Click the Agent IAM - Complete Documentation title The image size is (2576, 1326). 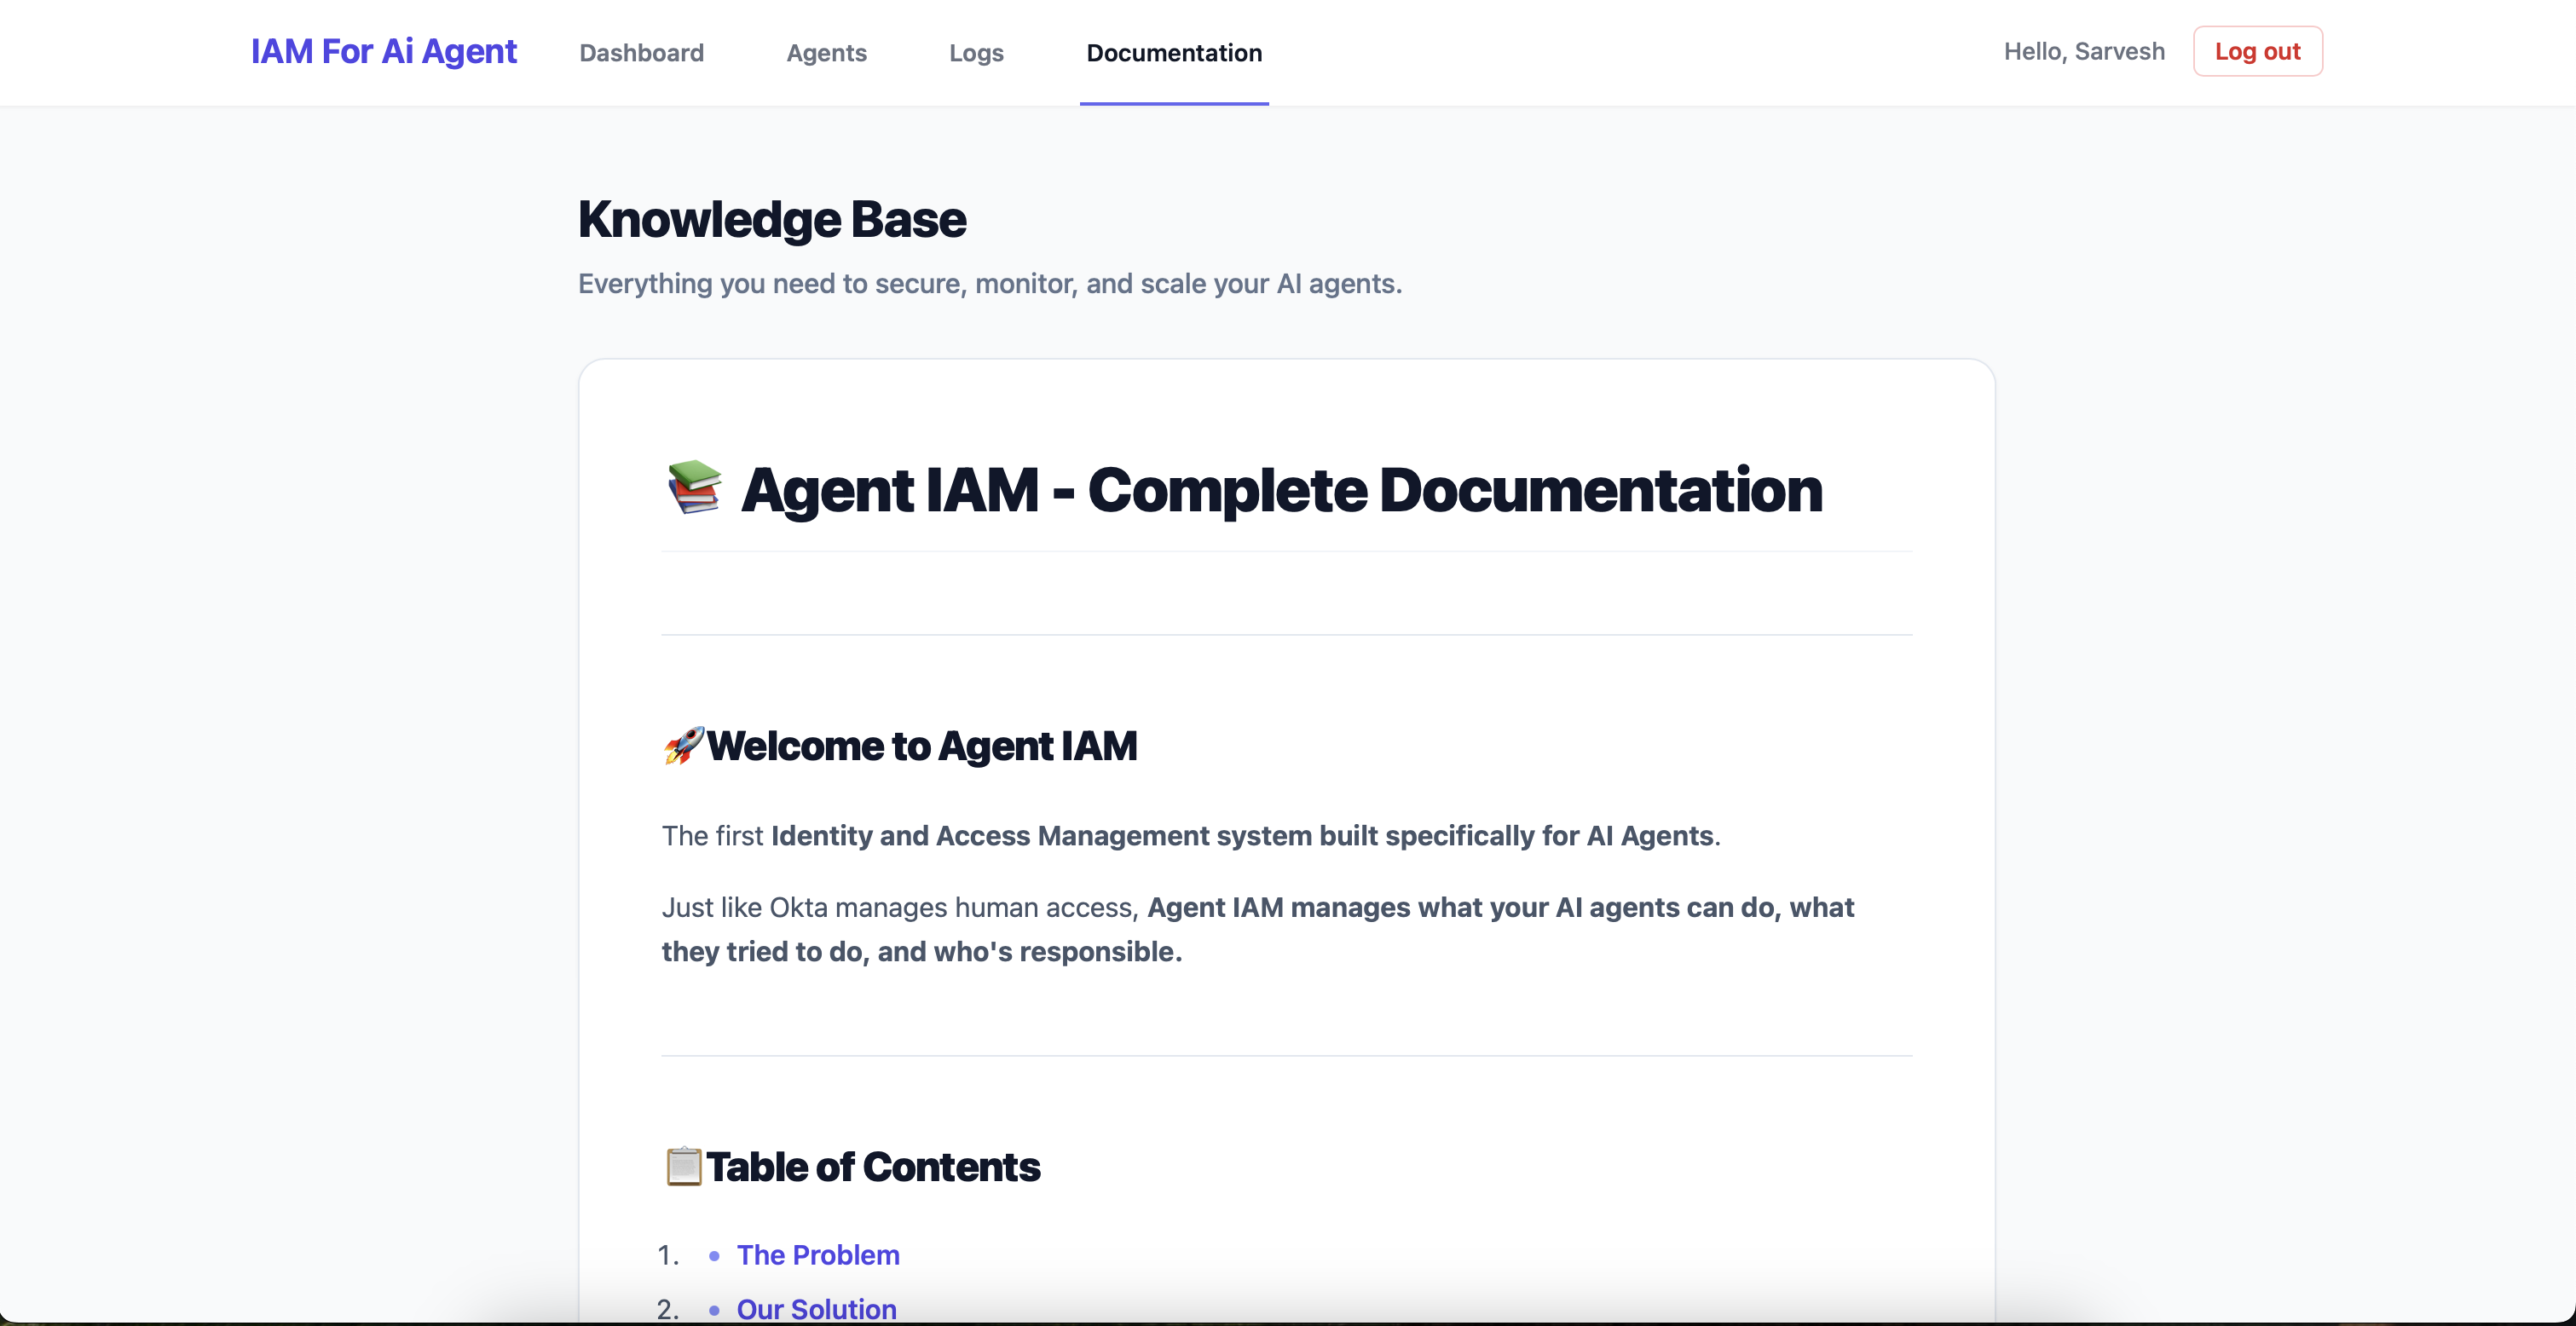pyautogui.click(x=1281, y=489)
